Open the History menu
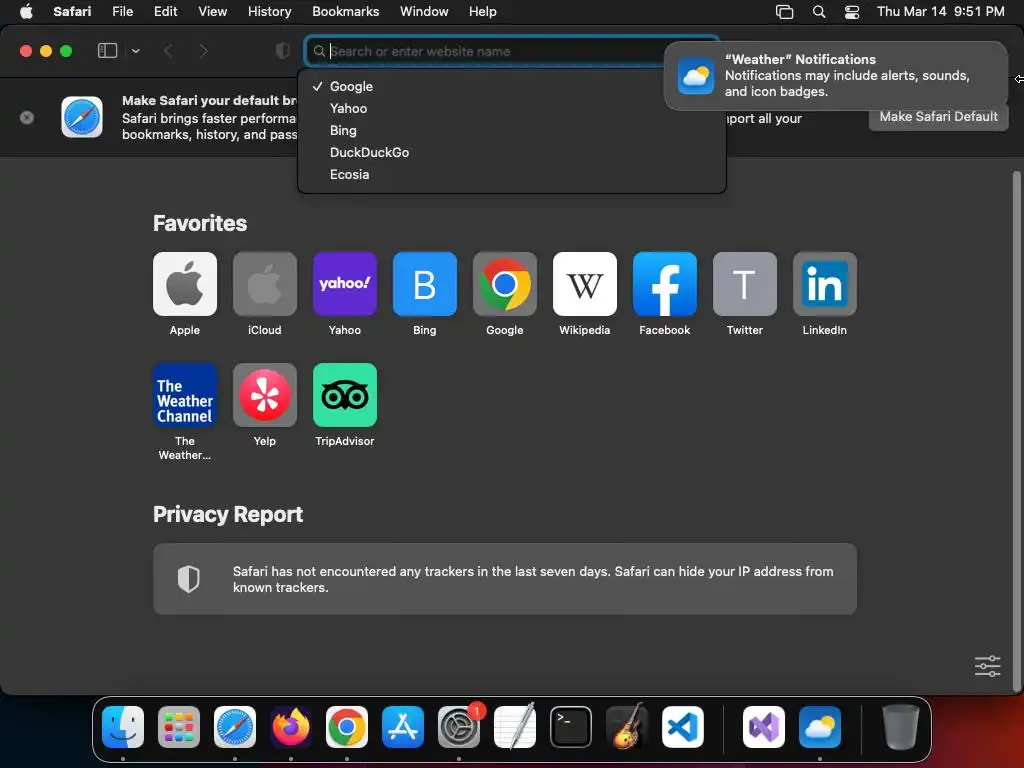This screenshot has height=768, width=1024. tap(269, 12)
